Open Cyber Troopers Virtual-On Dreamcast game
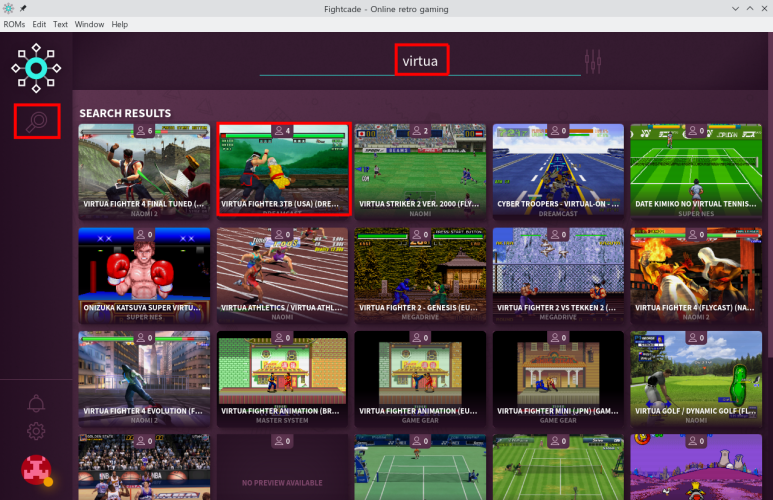 (559, 171)
